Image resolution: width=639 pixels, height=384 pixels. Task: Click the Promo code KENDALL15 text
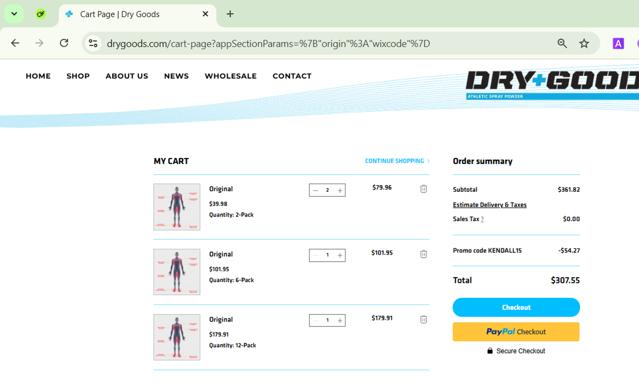tap(487, 250)
